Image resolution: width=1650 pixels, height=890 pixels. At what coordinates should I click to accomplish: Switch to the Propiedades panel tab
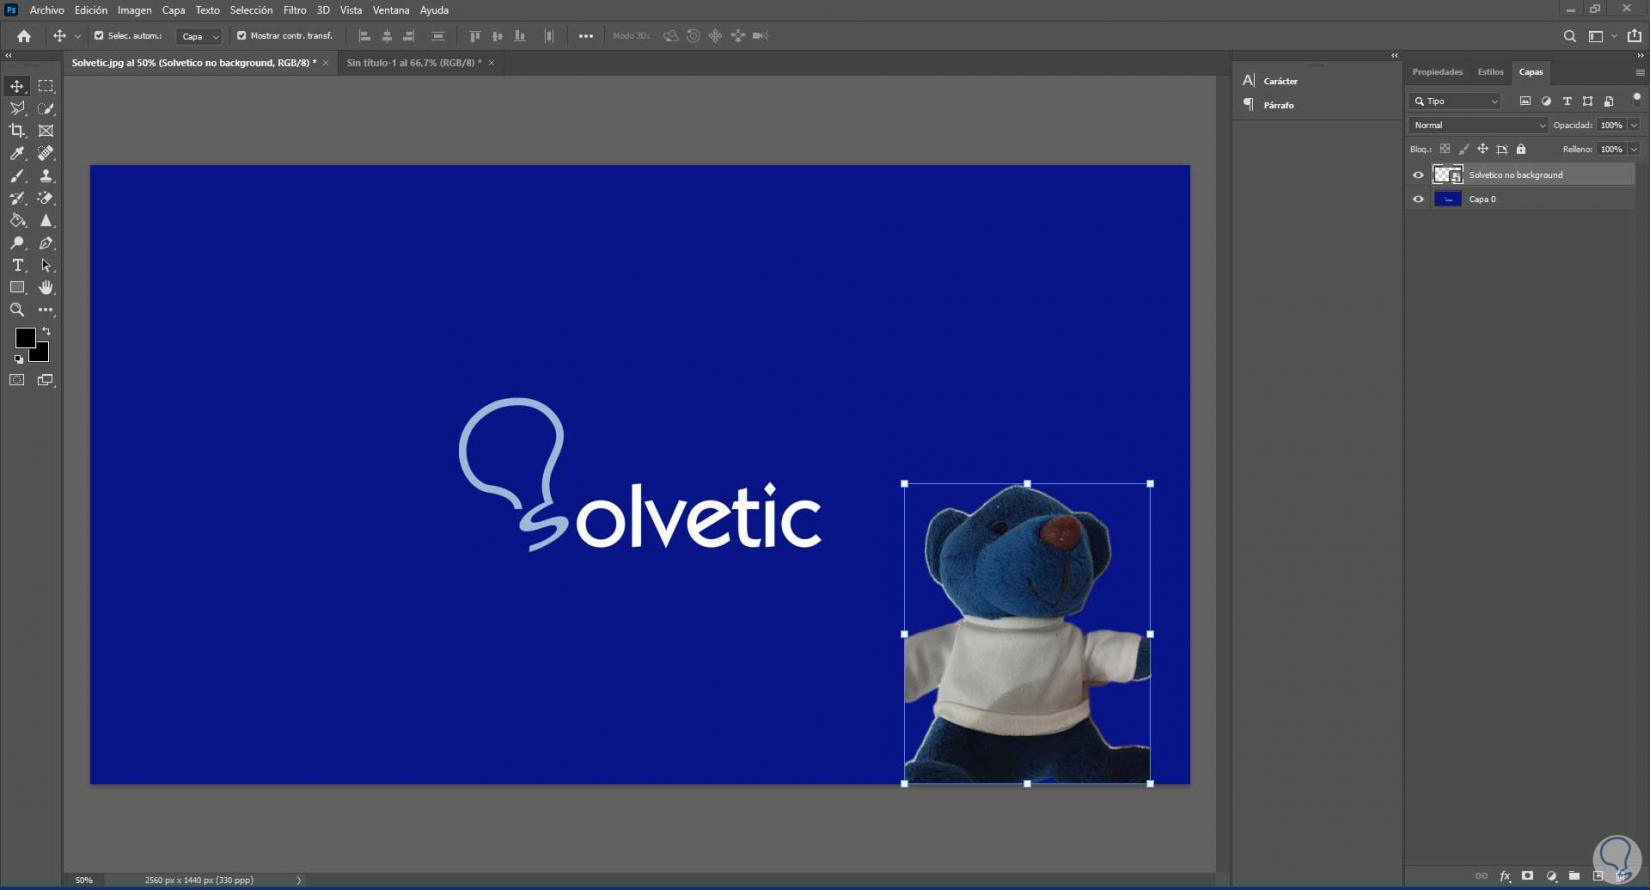coord(1437,72)
